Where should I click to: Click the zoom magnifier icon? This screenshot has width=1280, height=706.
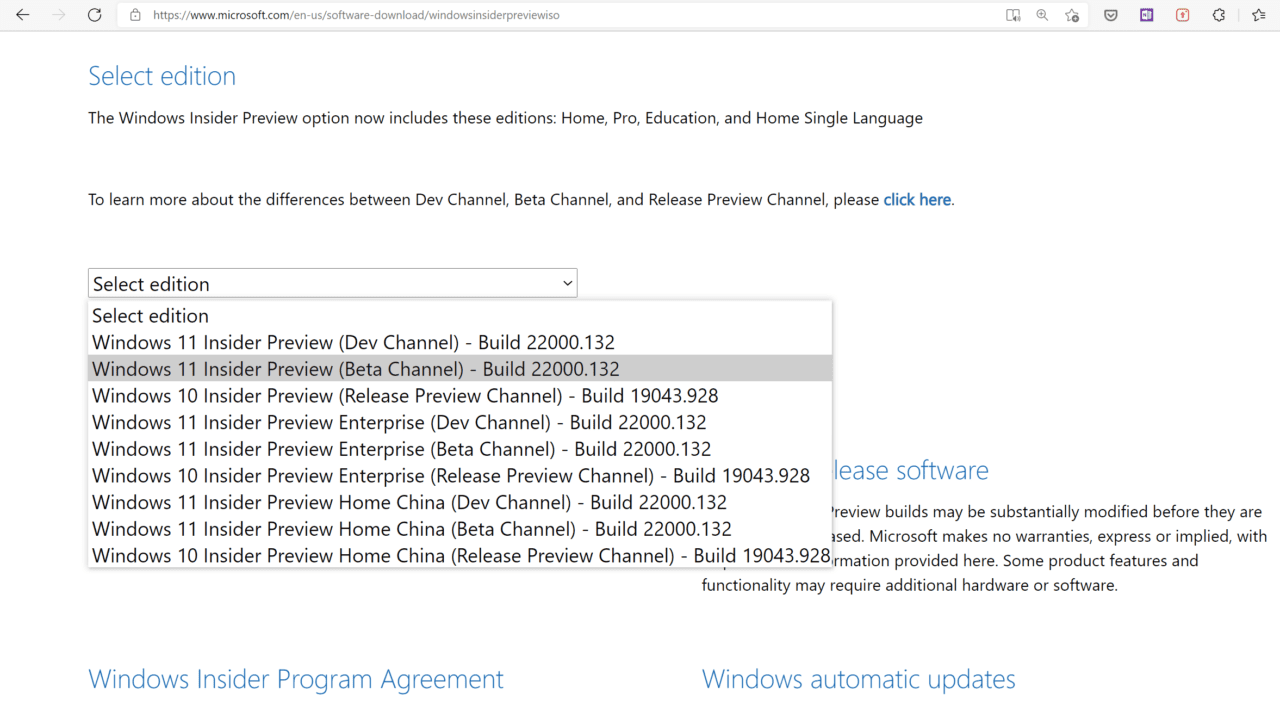pos(1042,15)
